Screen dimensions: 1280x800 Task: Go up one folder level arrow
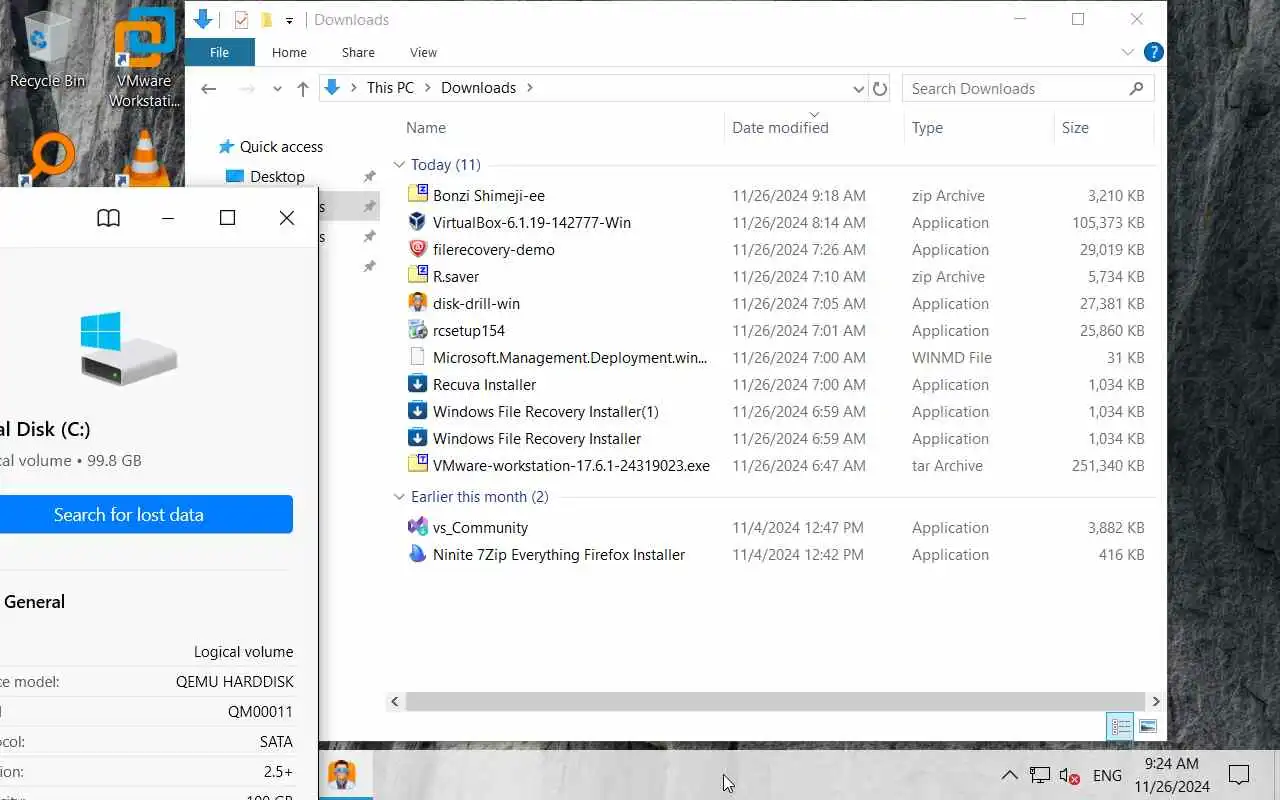(x=303, y=88)
